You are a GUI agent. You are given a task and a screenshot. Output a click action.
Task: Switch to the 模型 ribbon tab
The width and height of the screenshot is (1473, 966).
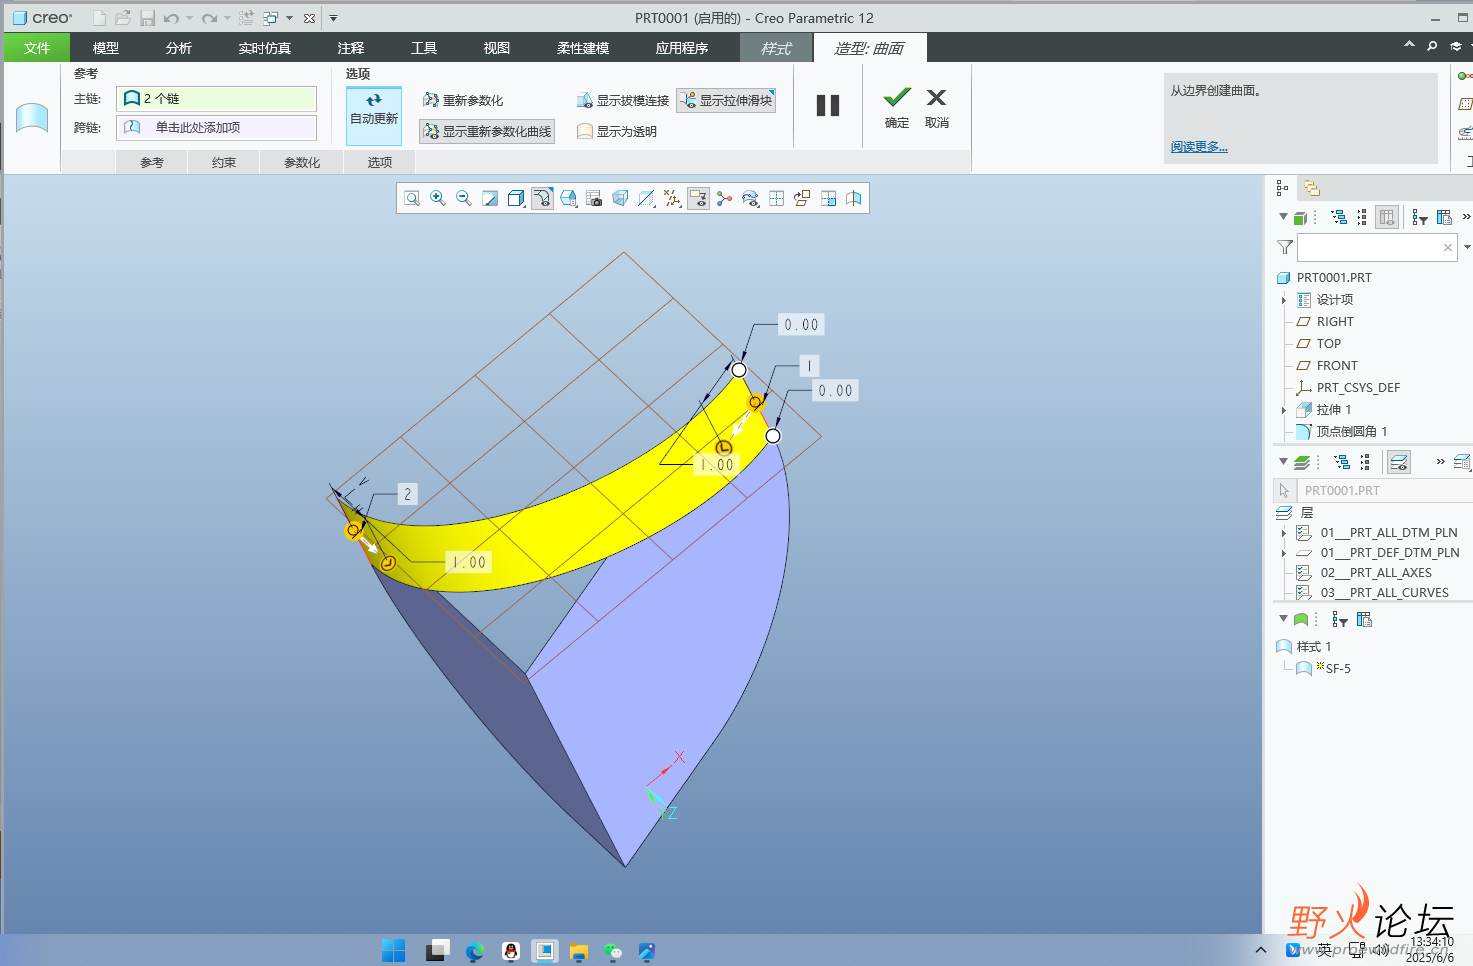[x=106, y=48]
